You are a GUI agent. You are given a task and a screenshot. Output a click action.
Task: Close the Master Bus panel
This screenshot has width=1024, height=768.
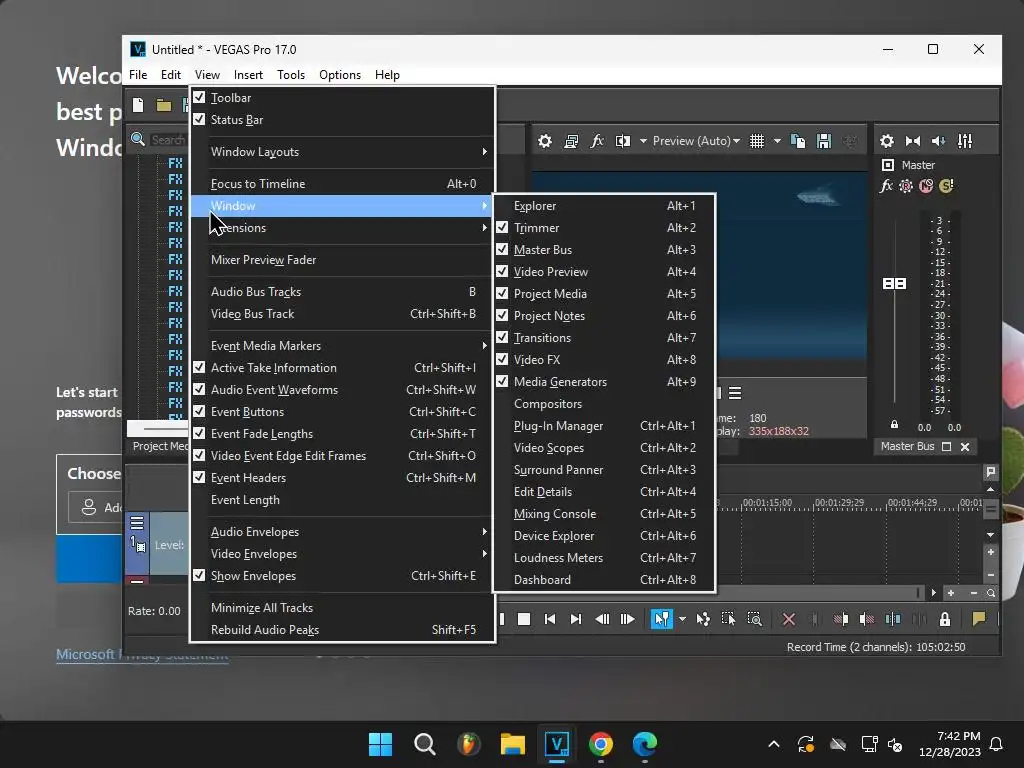[965, 447]
